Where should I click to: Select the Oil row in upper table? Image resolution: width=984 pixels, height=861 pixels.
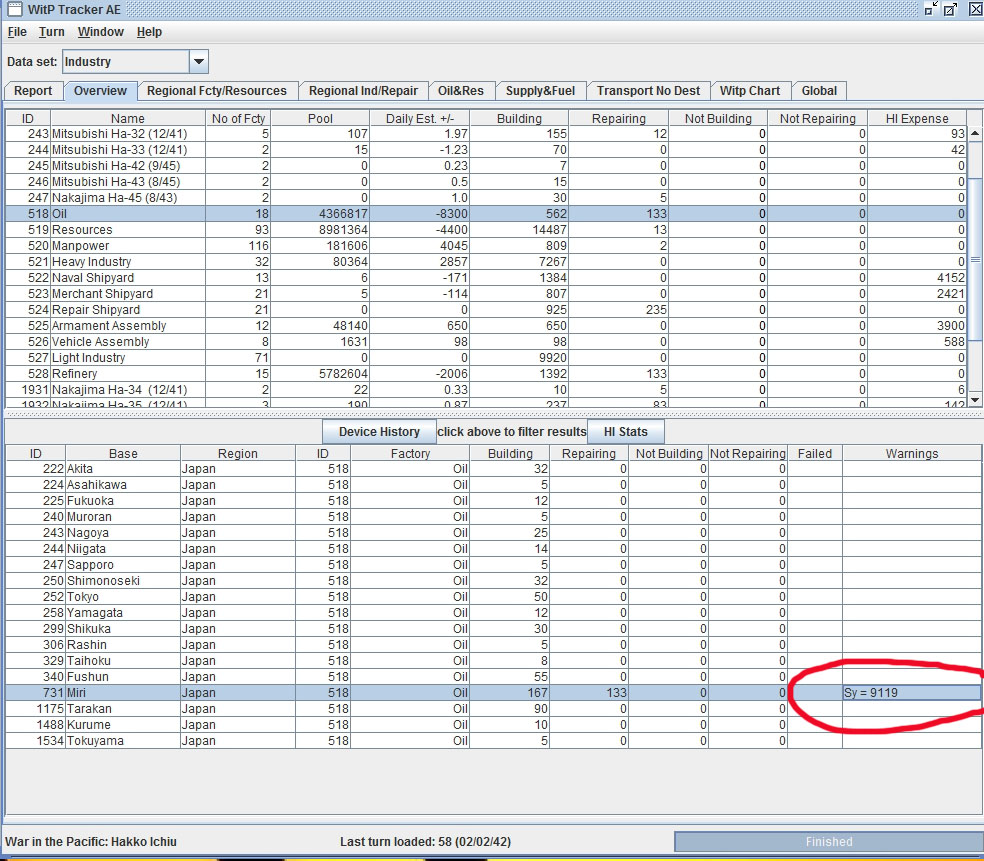[x=486, y=213]
